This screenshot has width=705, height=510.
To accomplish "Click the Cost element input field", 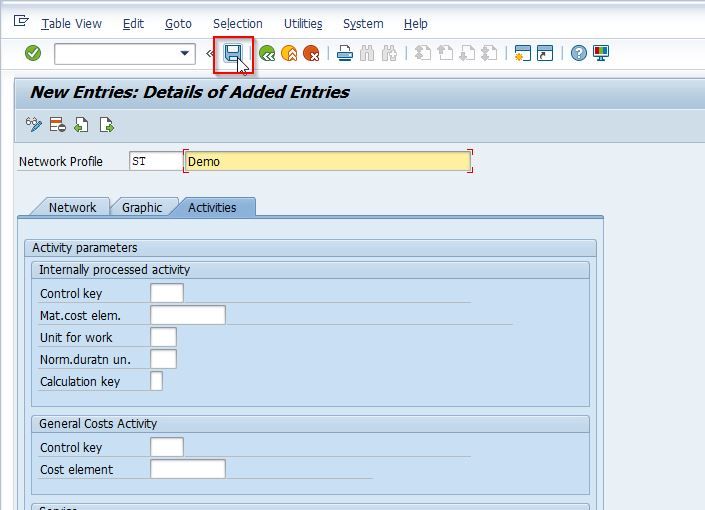I will [188, 469].
